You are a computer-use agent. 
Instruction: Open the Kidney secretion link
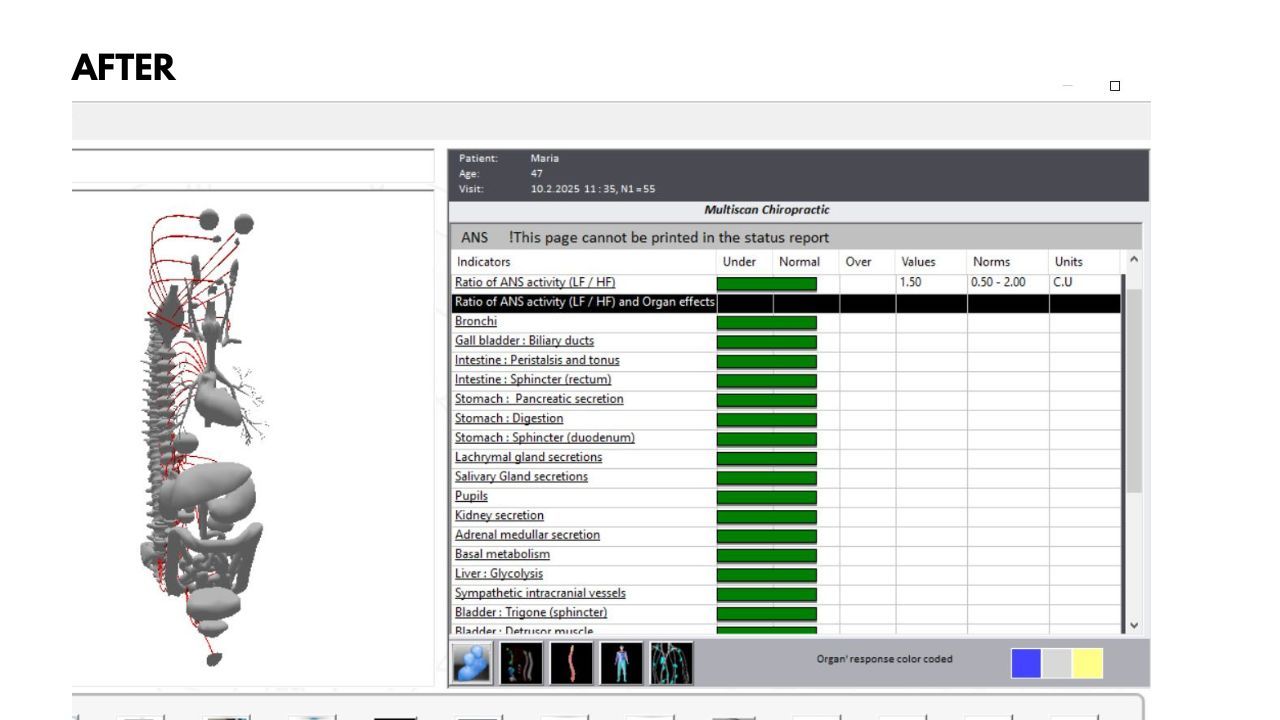pos(499,515)
